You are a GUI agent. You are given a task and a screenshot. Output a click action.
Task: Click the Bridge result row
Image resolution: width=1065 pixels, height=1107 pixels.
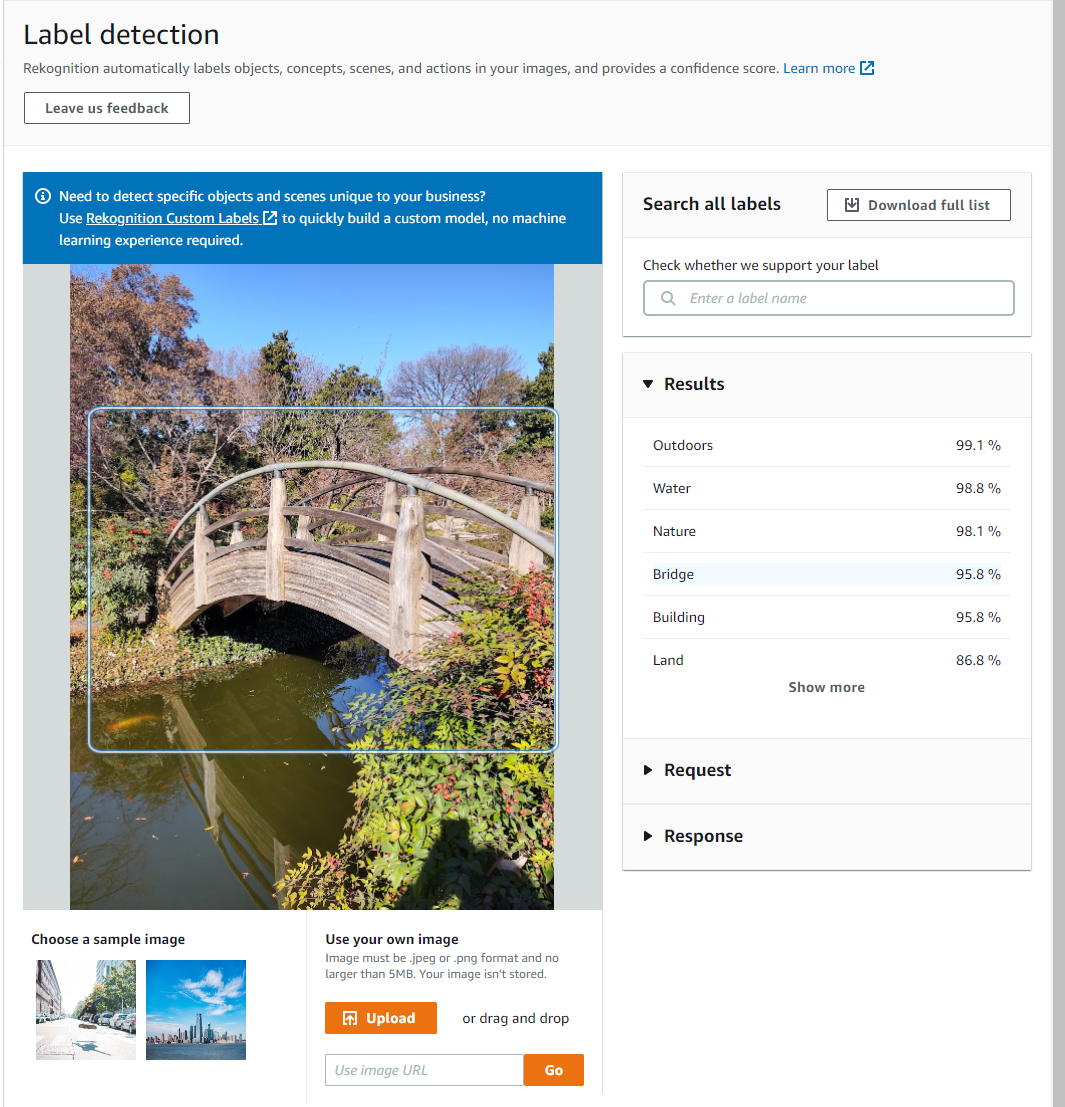pyautogui.click(x=826, y=574)
